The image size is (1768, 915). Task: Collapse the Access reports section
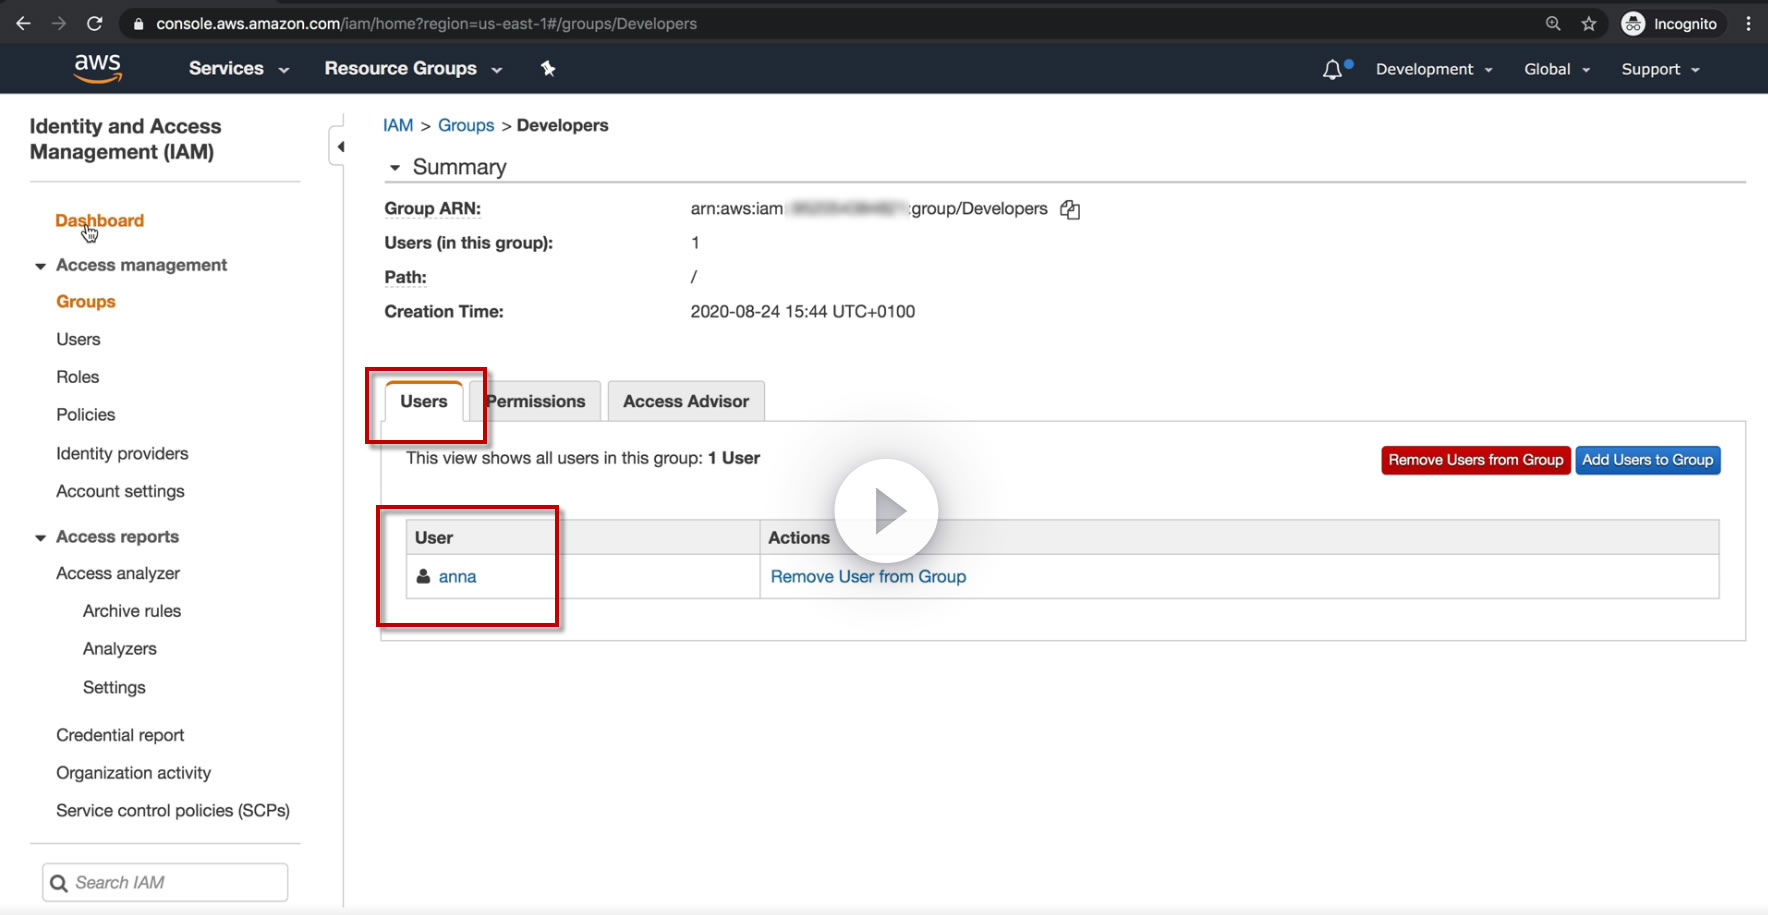coord(40,538)
